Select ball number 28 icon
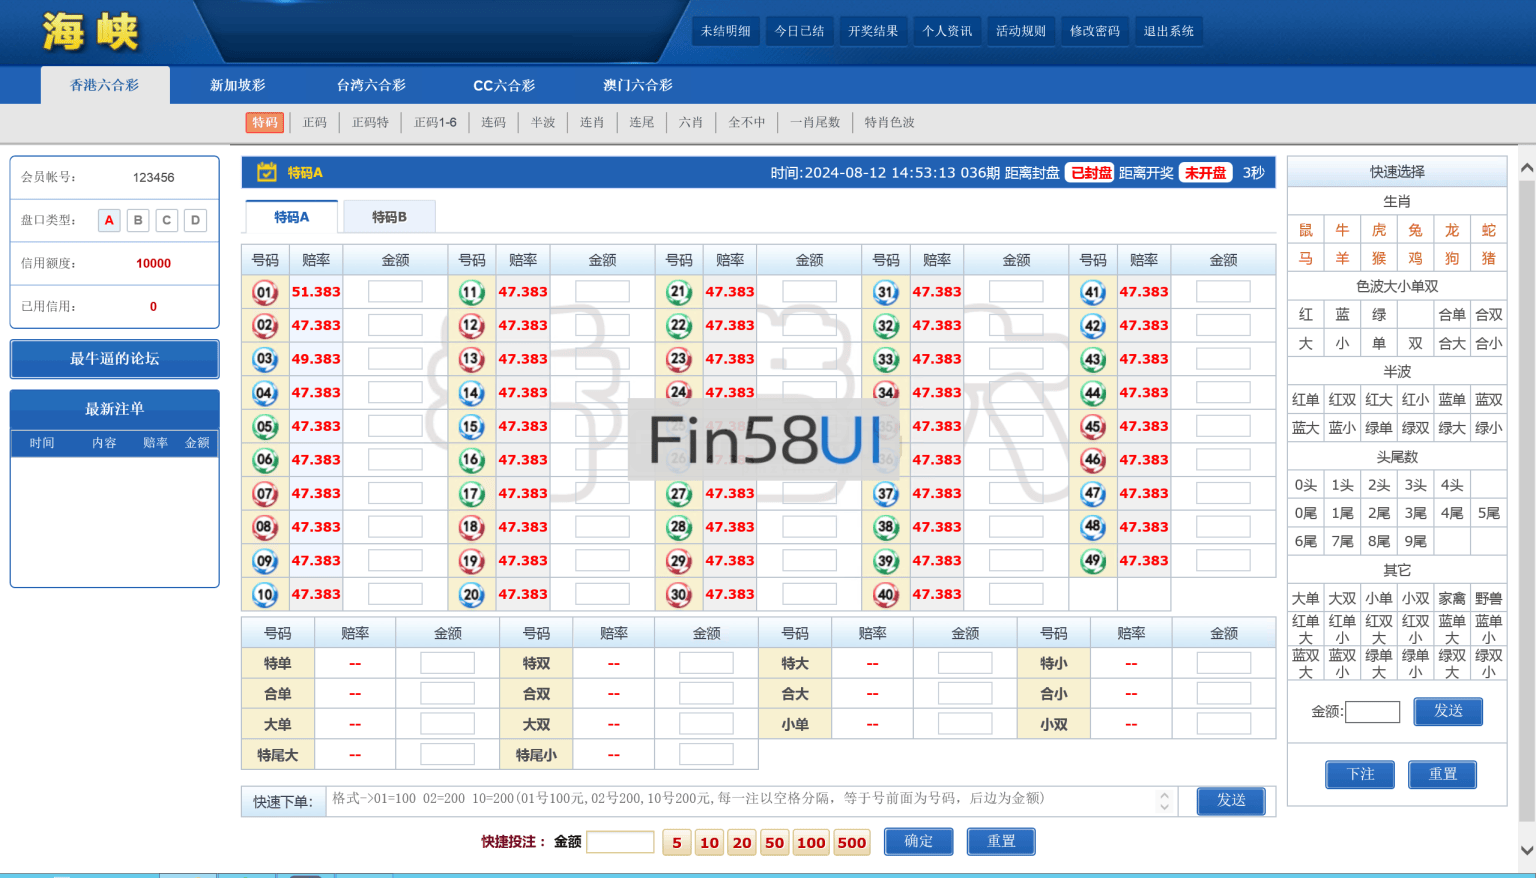Viewport: 1536px width, 878px height. click(x=679, y=527)
